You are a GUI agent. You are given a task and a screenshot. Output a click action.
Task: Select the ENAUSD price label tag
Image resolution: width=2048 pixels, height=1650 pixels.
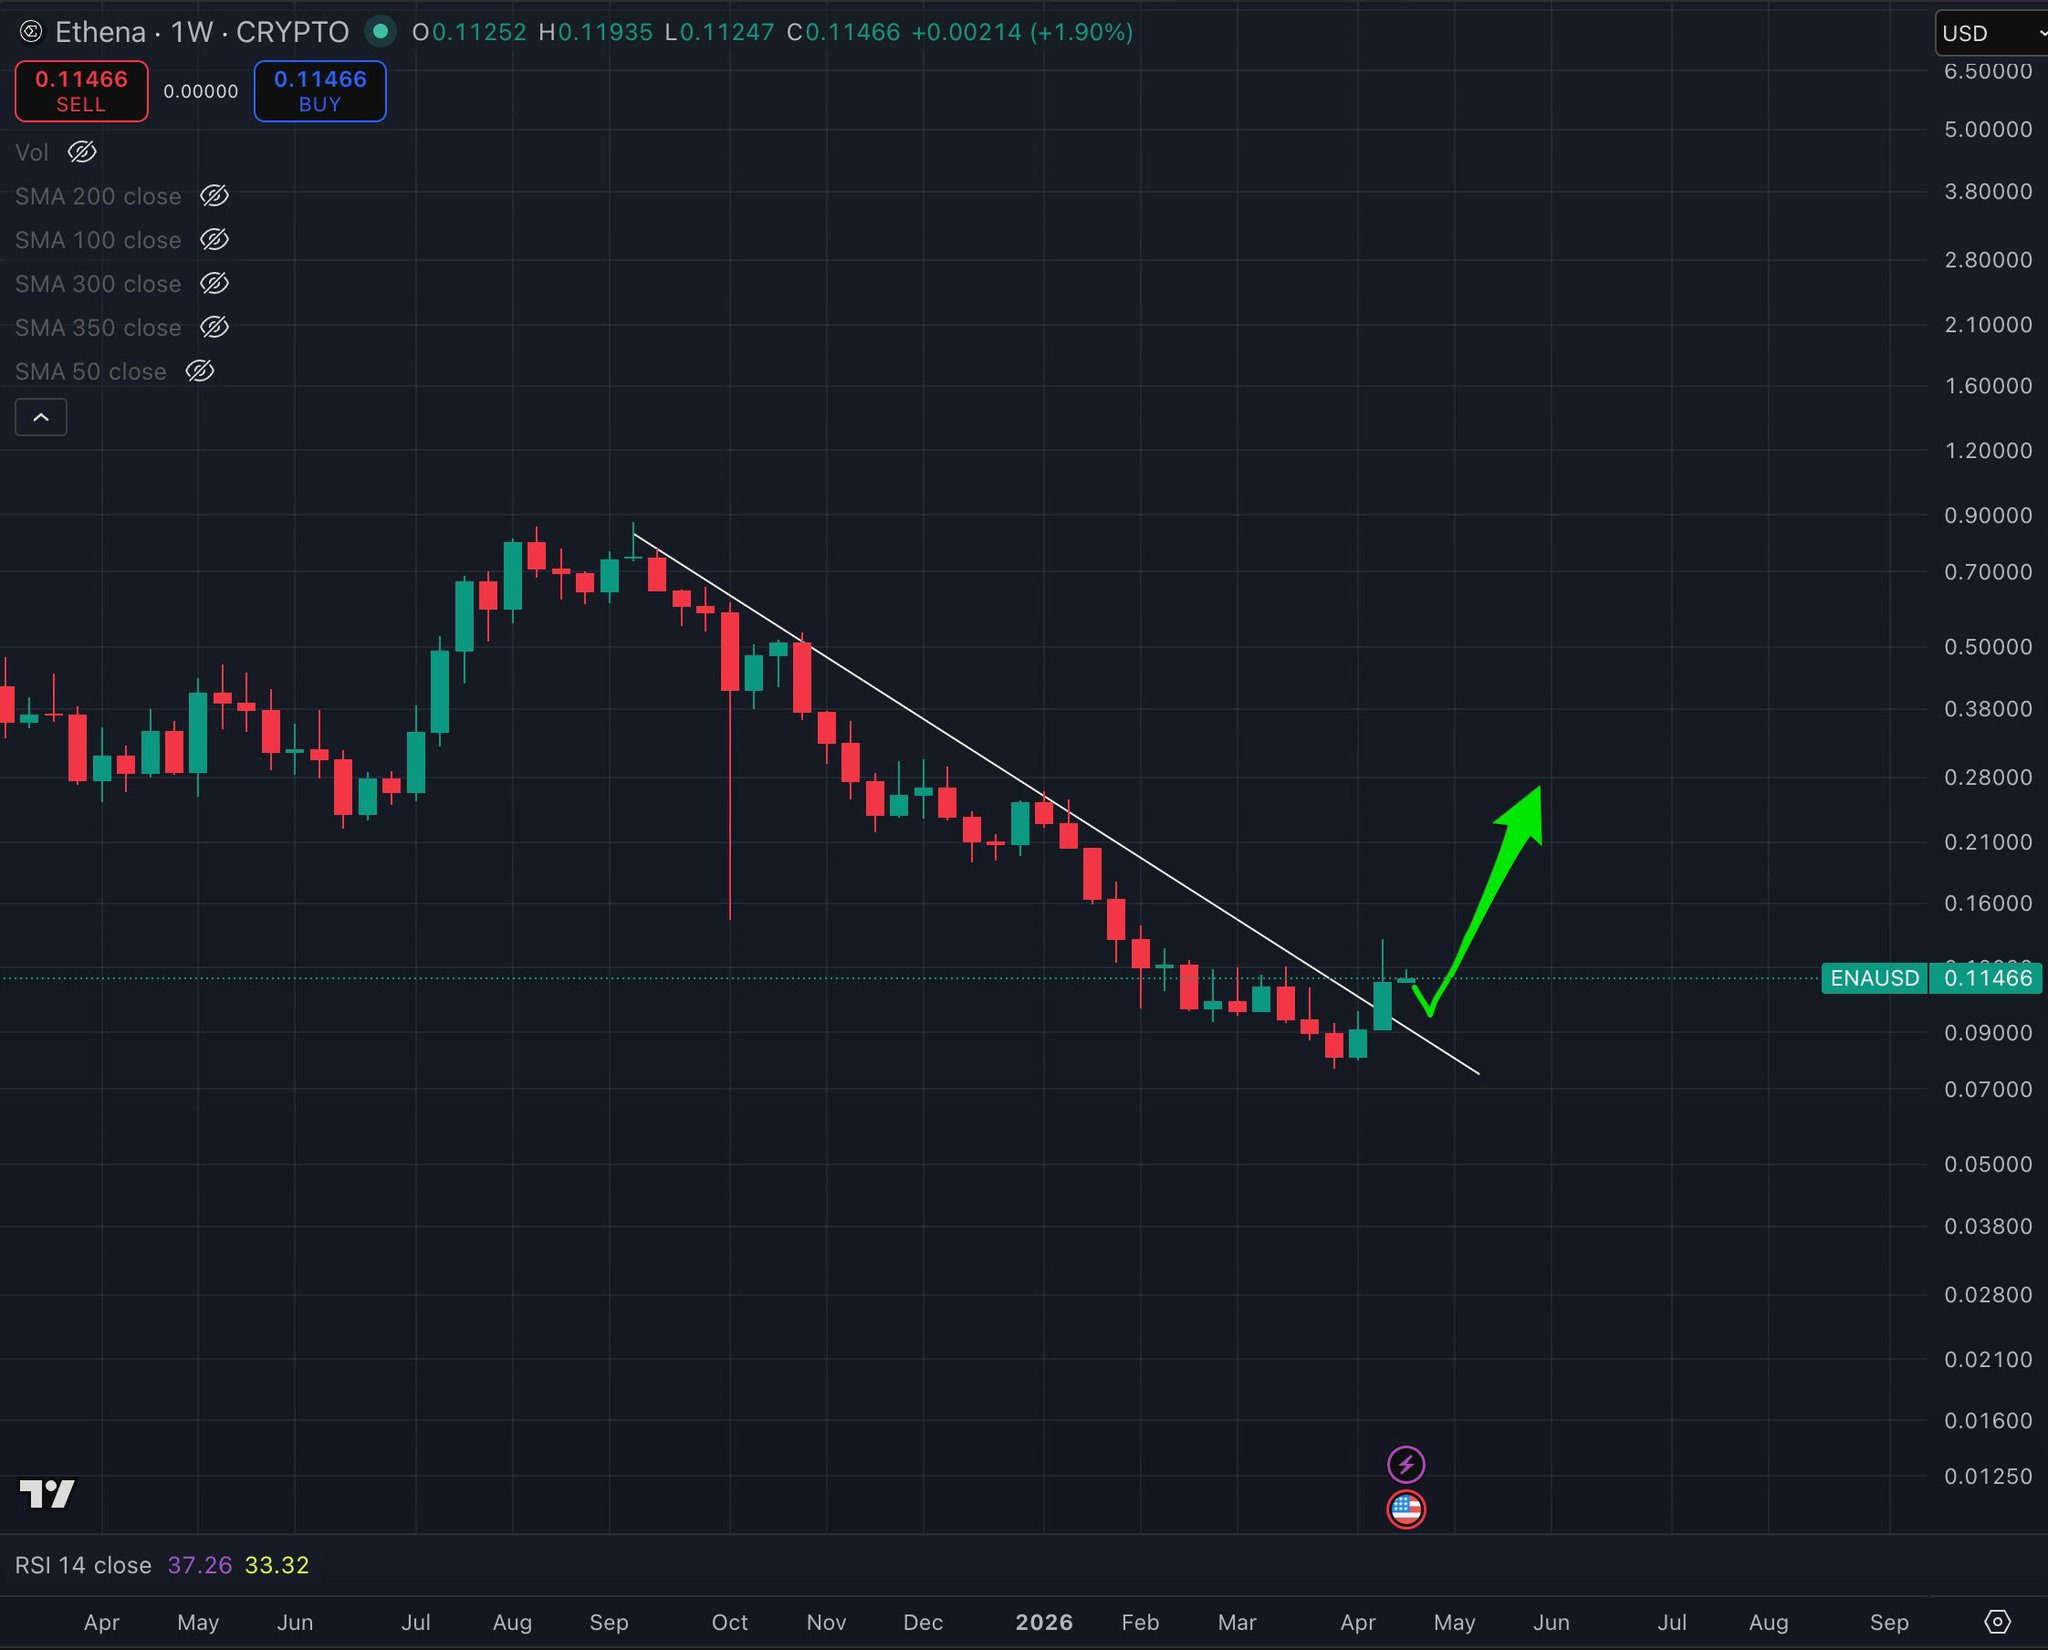coord(1874,978)
